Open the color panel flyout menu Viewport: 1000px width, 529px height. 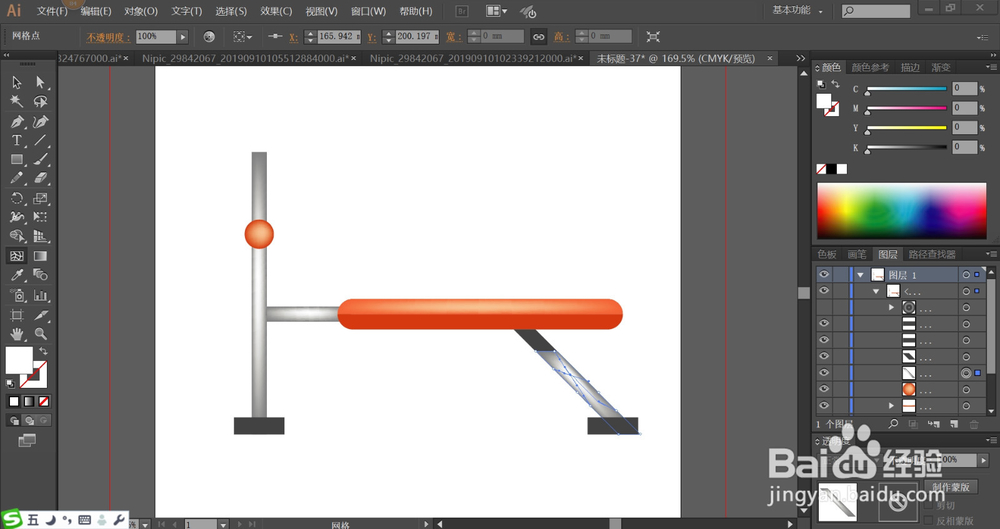[991, 67]
